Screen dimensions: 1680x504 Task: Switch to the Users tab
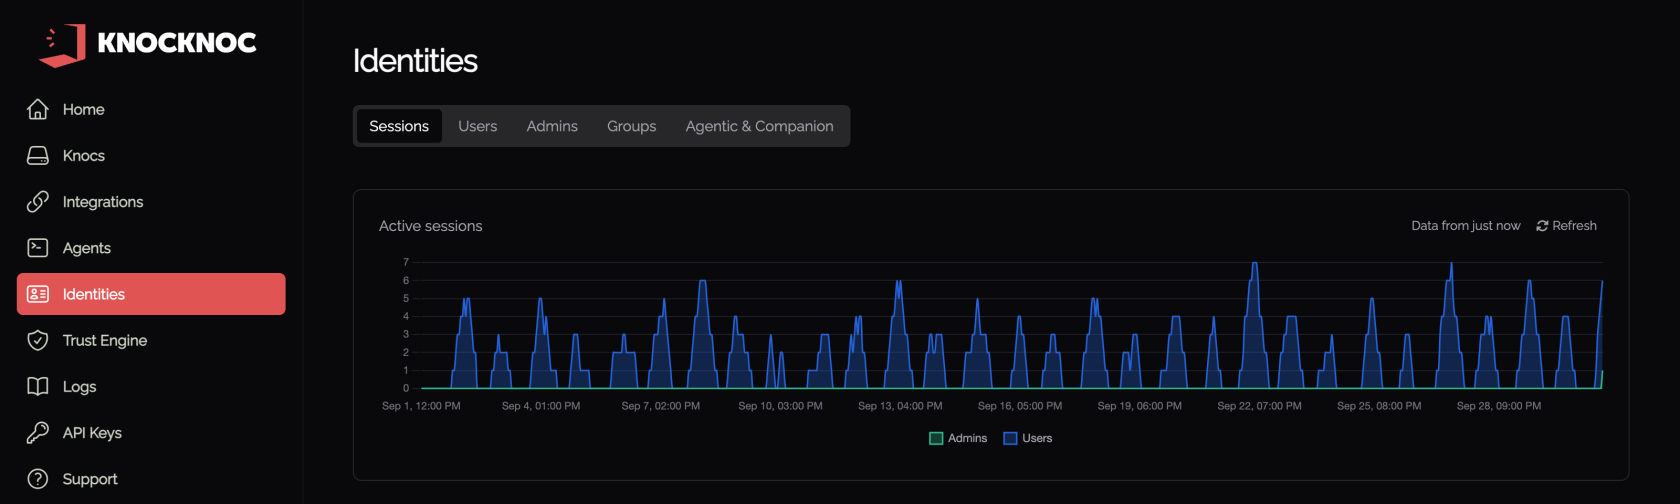(478, 126)
